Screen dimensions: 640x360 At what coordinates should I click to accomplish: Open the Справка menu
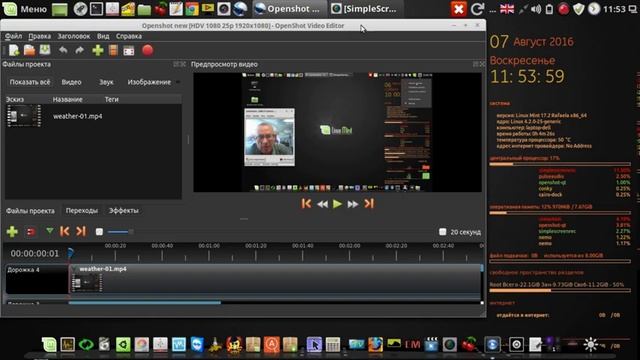[x=129, y=36]
